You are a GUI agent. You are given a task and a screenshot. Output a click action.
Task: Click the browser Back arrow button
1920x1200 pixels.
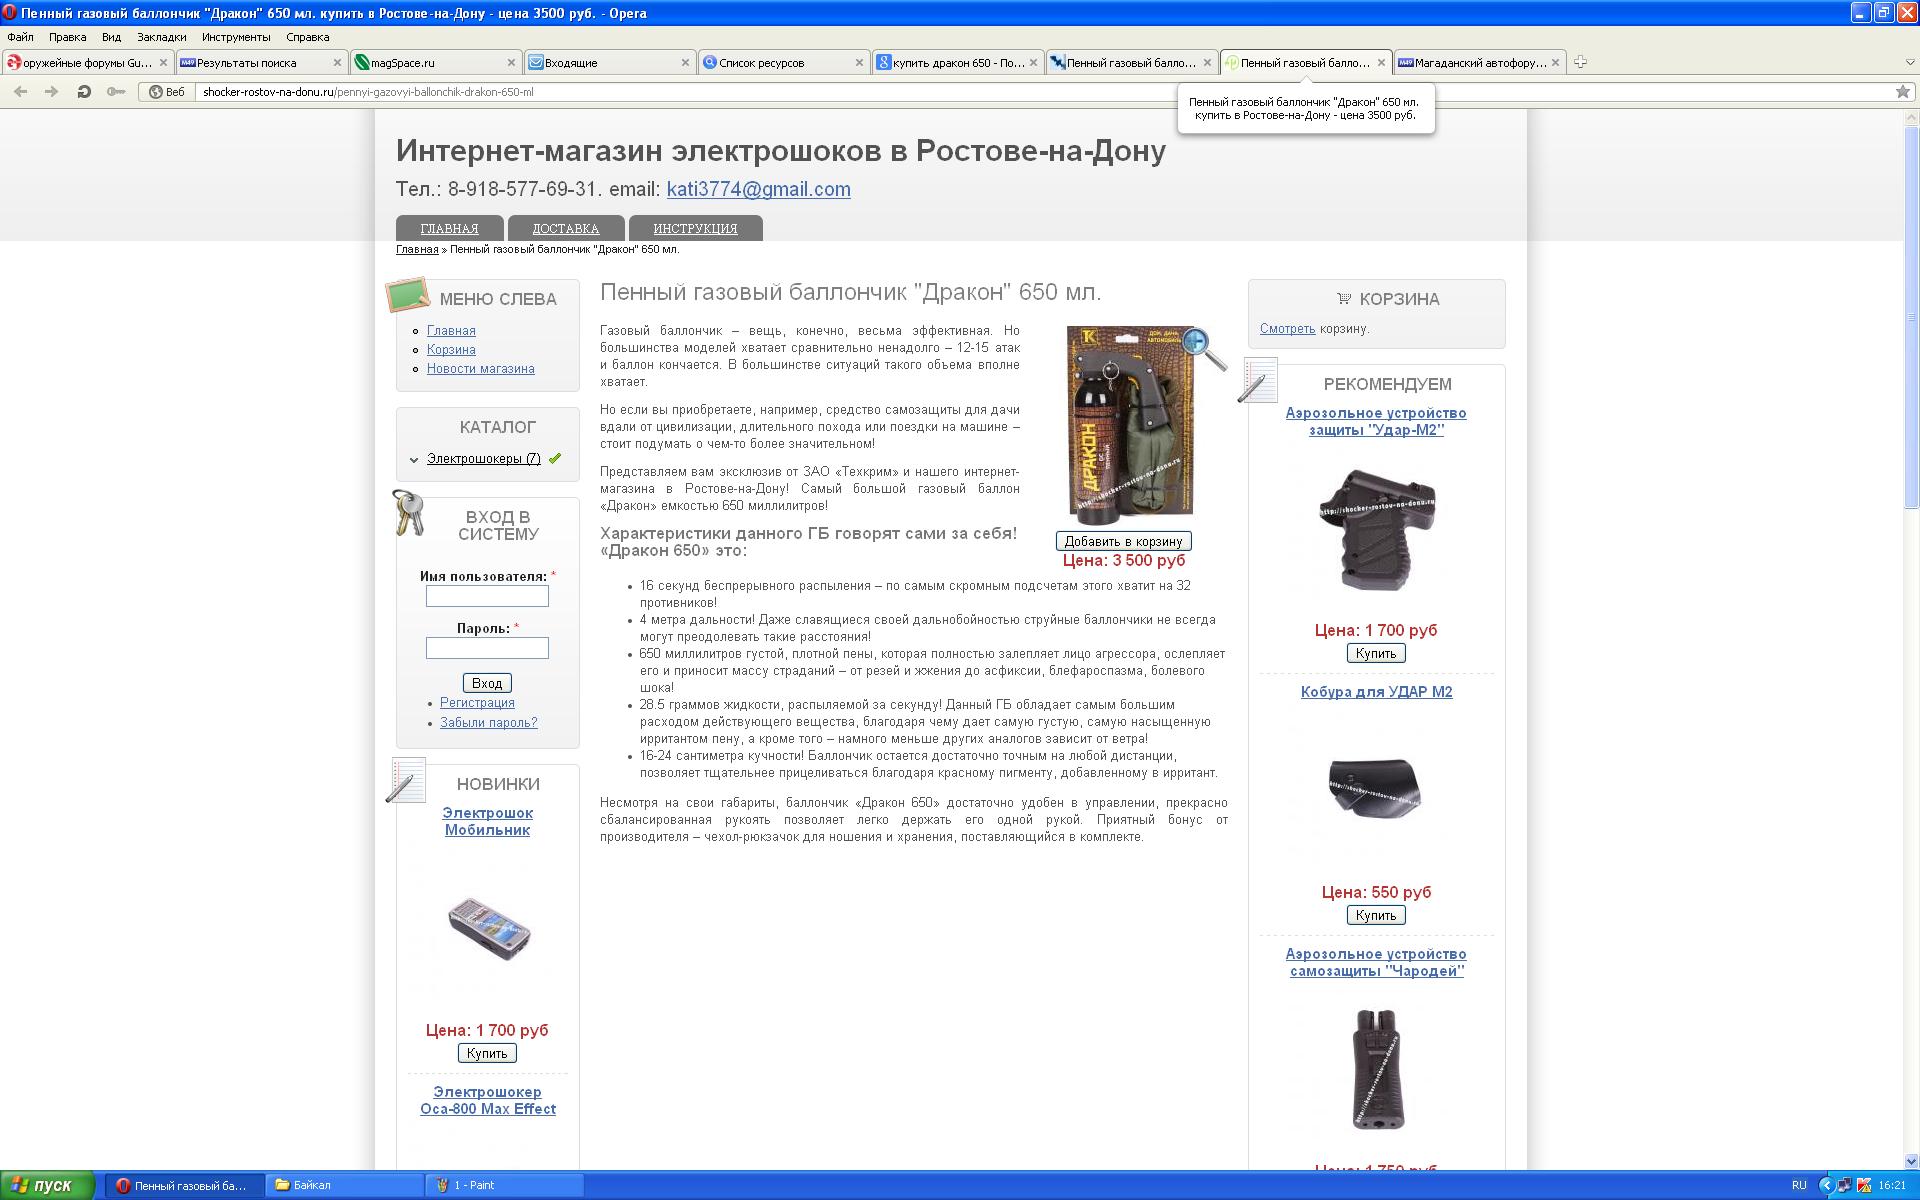pyautogui.click(x=20, y=91)
